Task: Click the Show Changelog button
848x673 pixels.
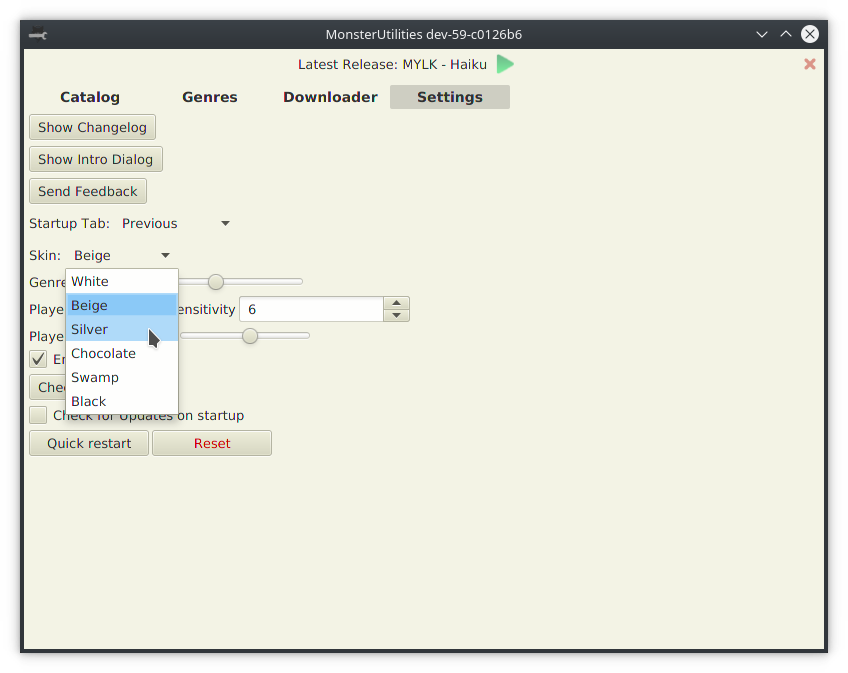Action: (x=92, y=128)
